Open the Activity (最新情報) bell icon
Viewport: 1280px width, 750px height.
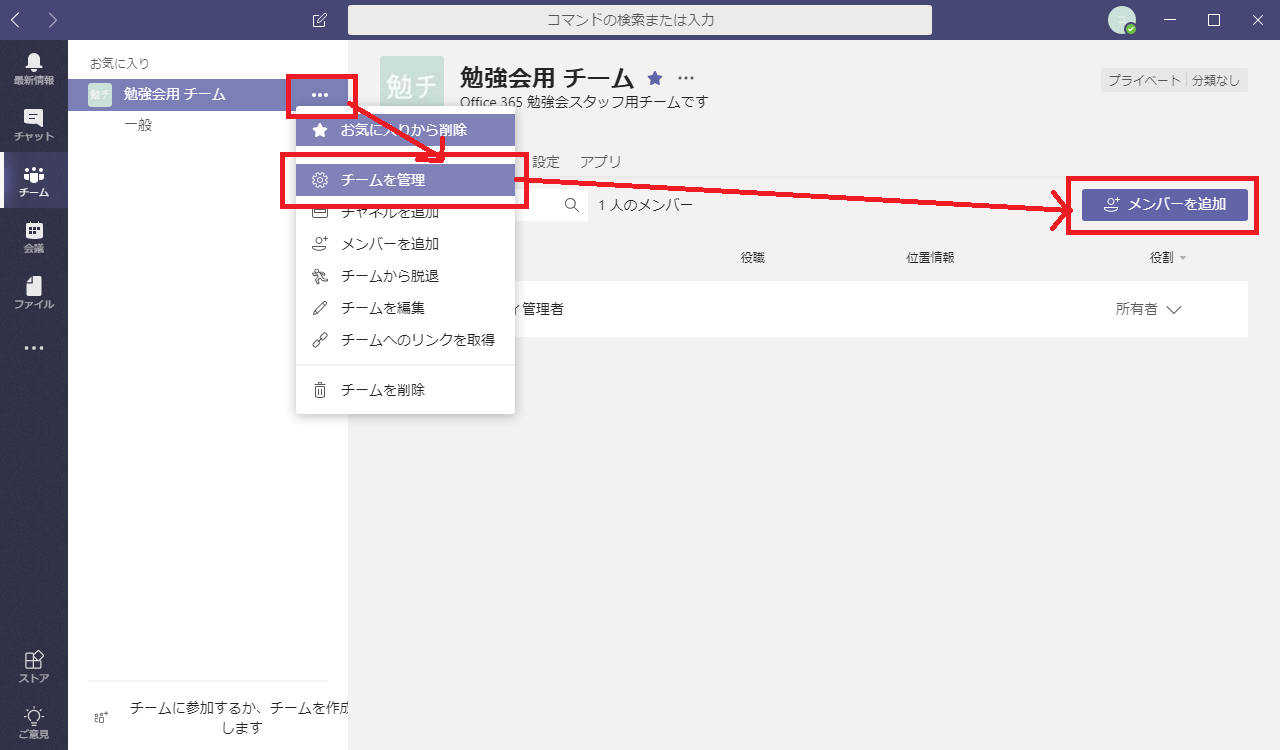[34, 68]
